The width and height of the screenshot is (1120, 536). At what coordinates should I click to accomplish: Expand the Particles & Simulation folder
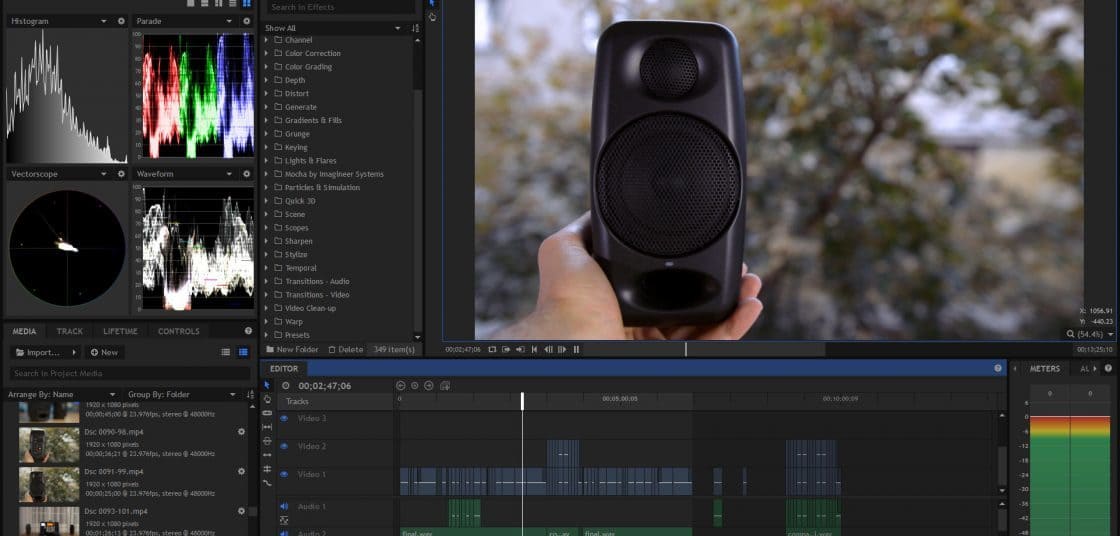click(266, 187)
